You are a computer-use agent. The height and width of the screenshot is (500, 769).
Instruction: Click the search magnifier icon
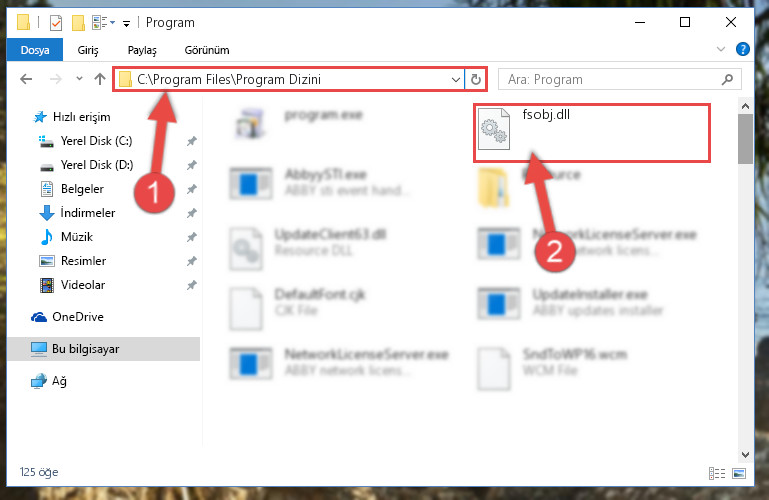coord(728,79)
